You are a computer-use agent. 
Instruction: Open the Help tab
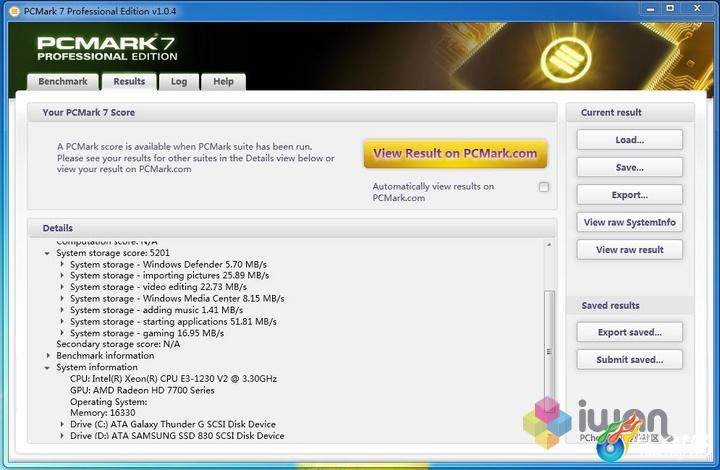[223, 82]
